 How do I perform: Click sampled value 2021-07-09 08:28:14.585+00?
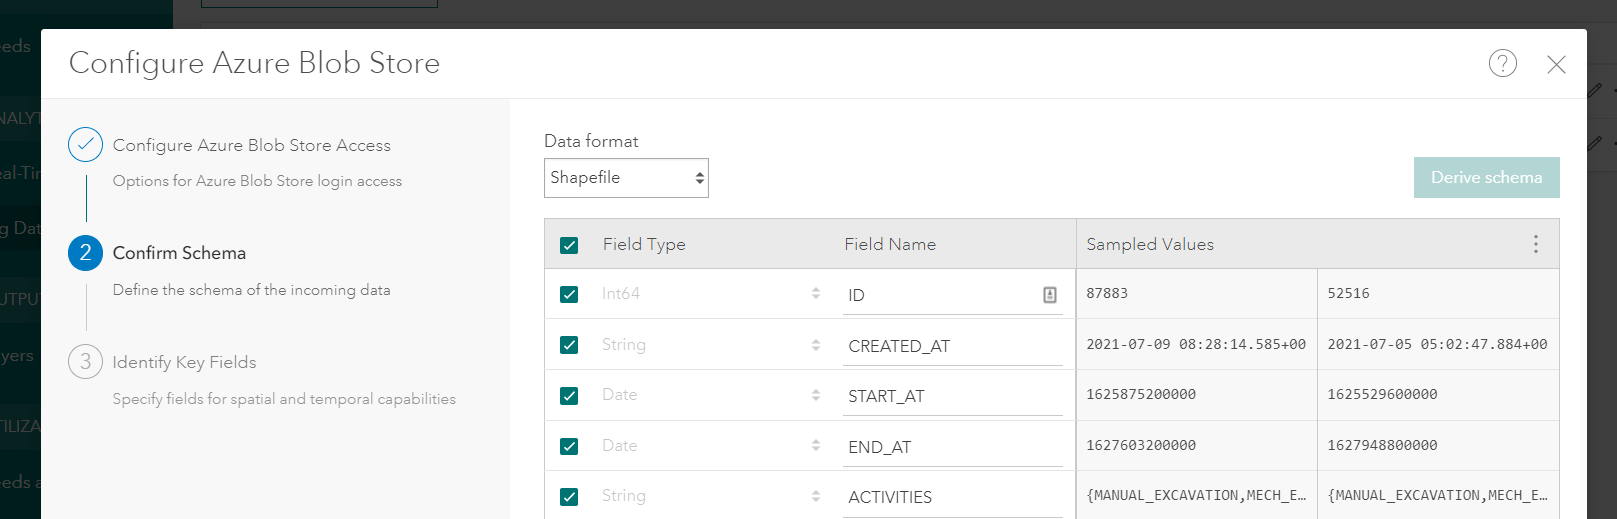pos(1196,344)
